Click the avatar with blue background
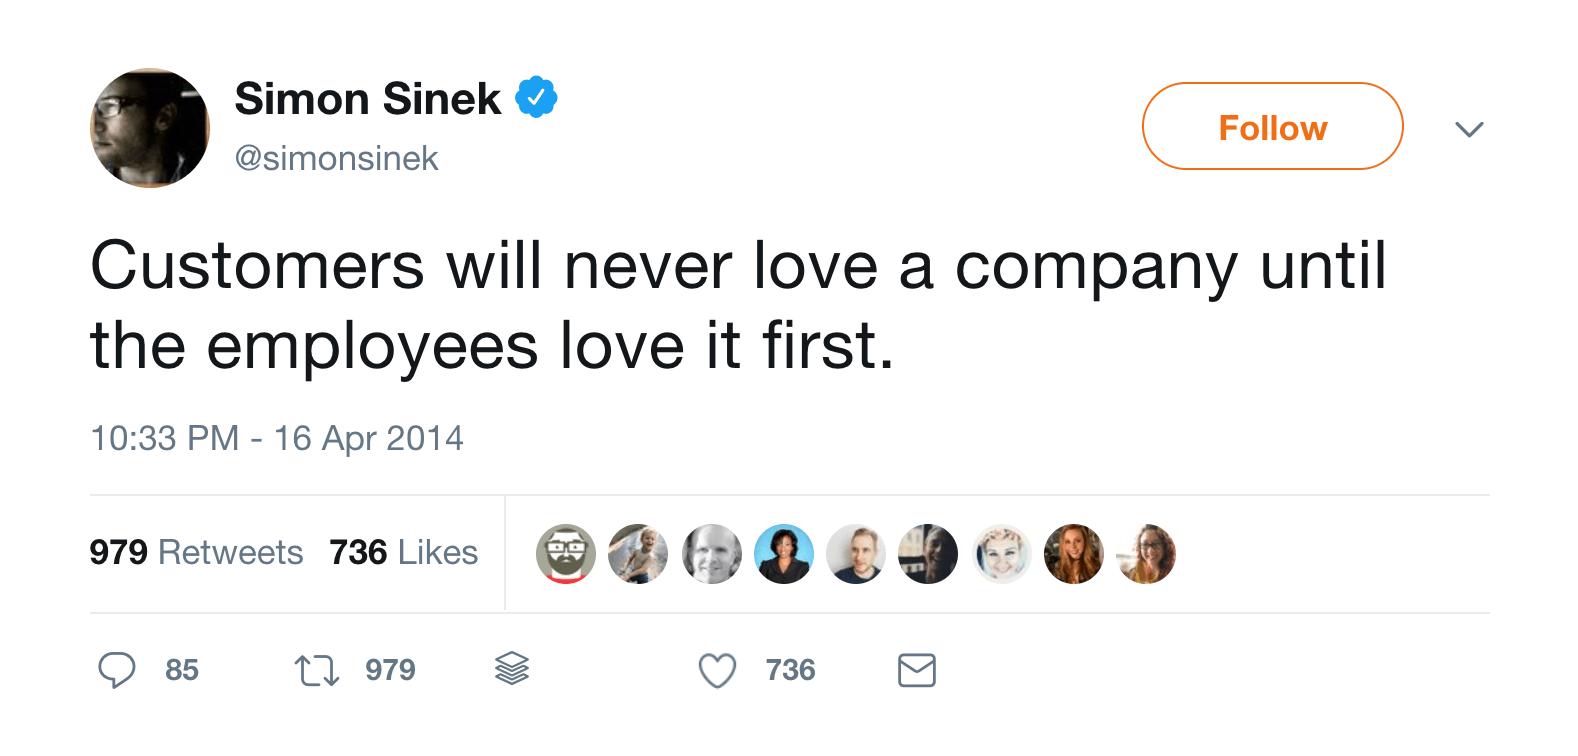 [x=784, y=554]
